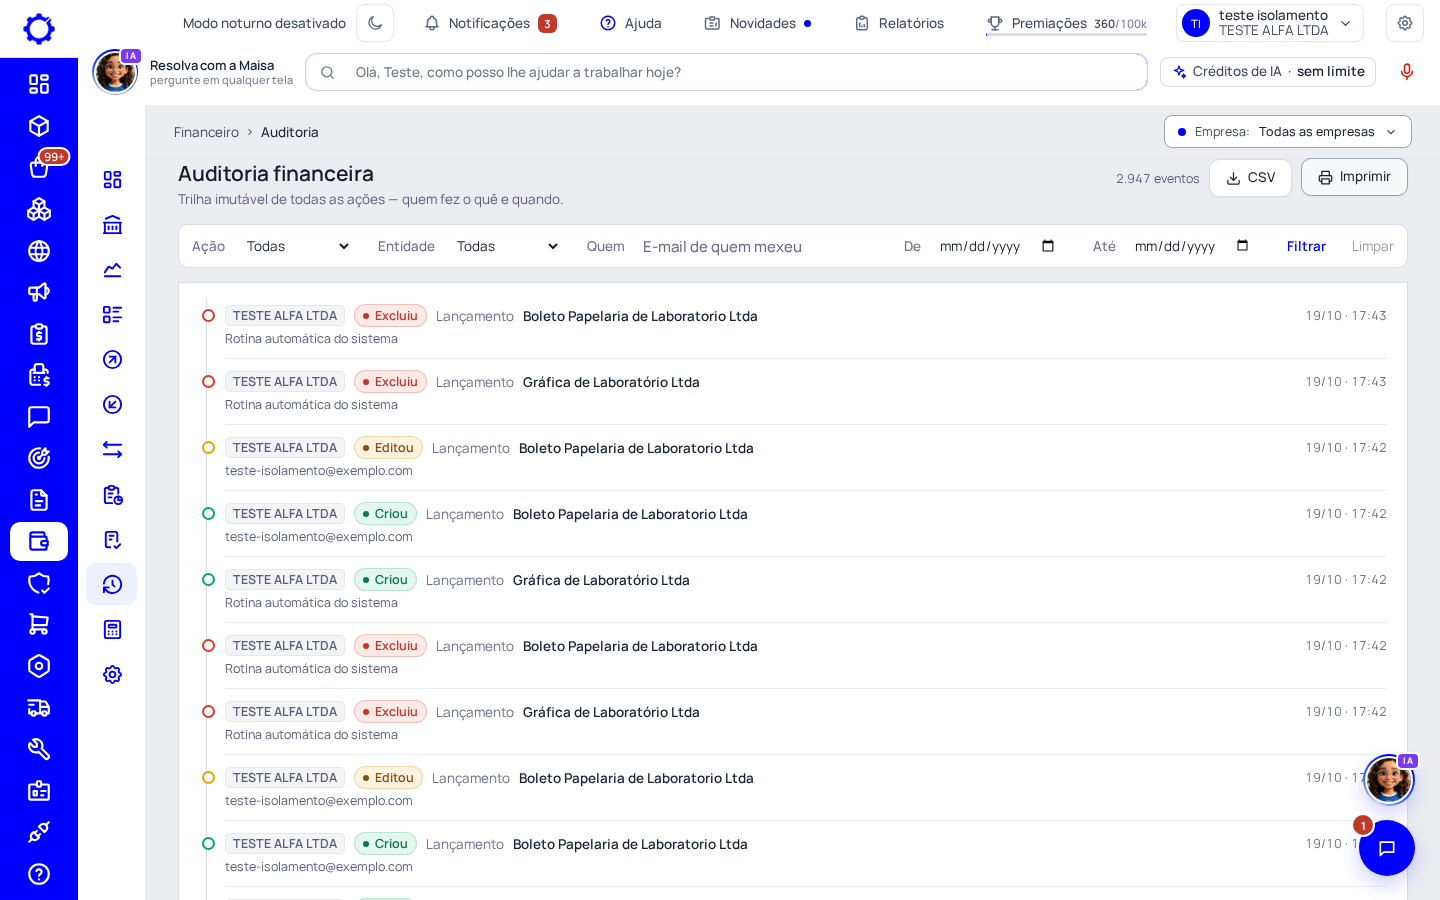This screenshot has width=1440, height=900.
Task: Click the main sidebar dashboard grid icon
Action: (39, 84)
